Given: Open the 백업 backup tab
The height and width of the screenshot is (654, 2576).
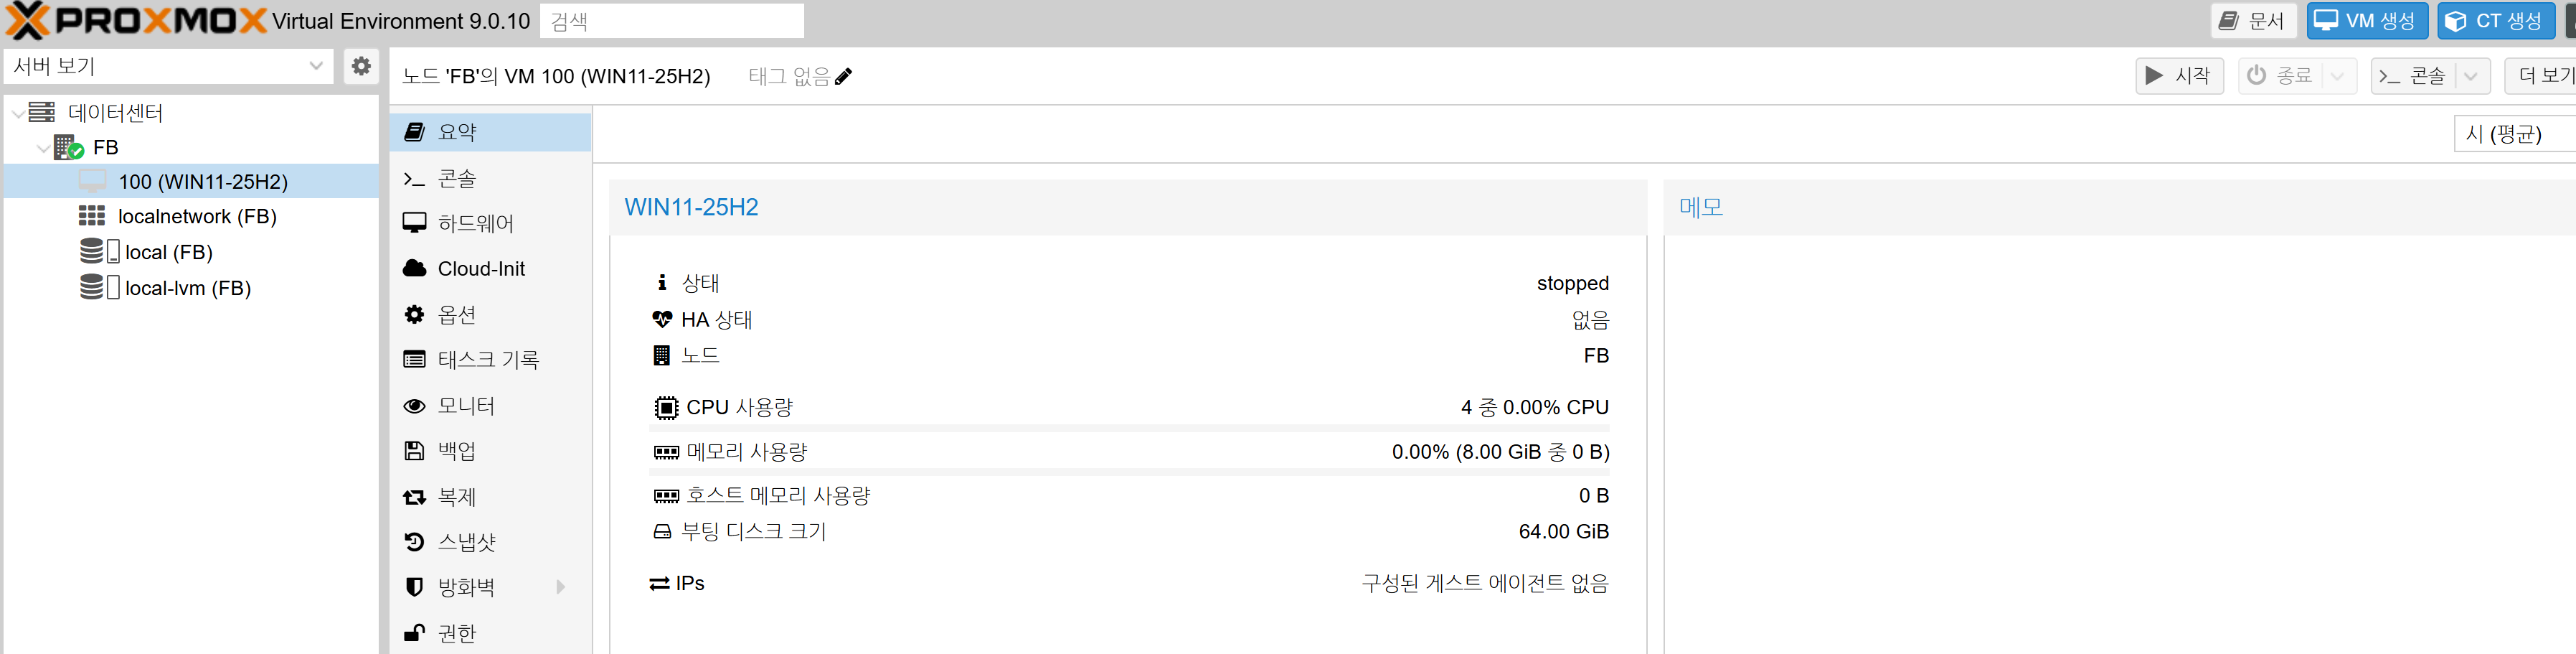Looking at the screenshot, I should click(490, 451).
